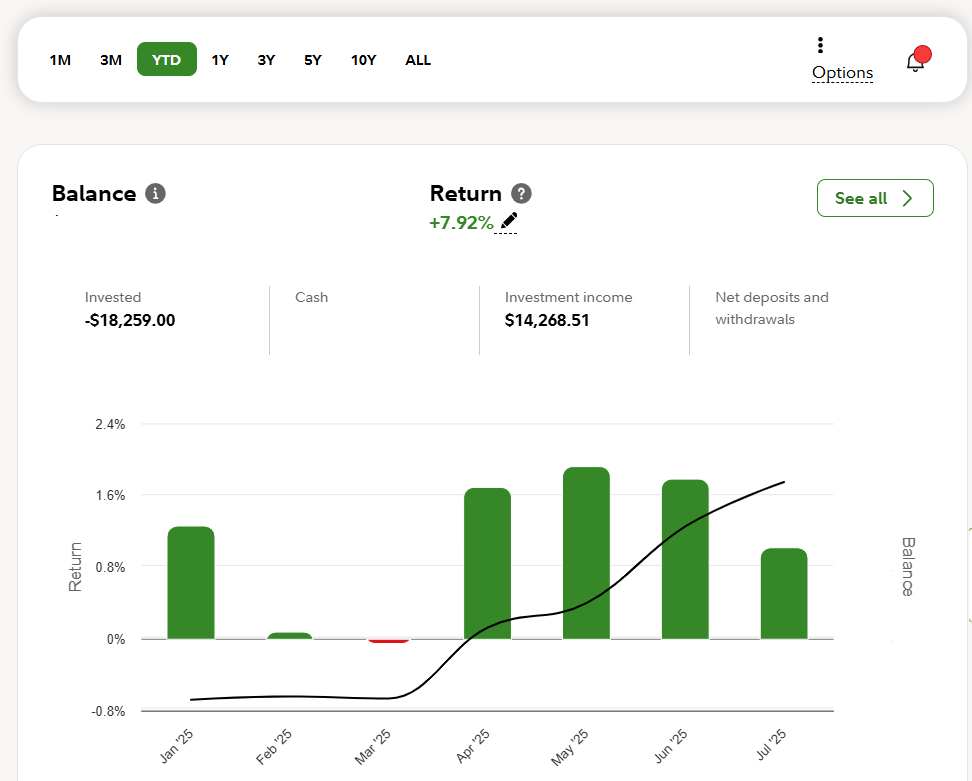Screen dimensions: 972x781
Task: Click the See all button
Action: tap(874, 198)
